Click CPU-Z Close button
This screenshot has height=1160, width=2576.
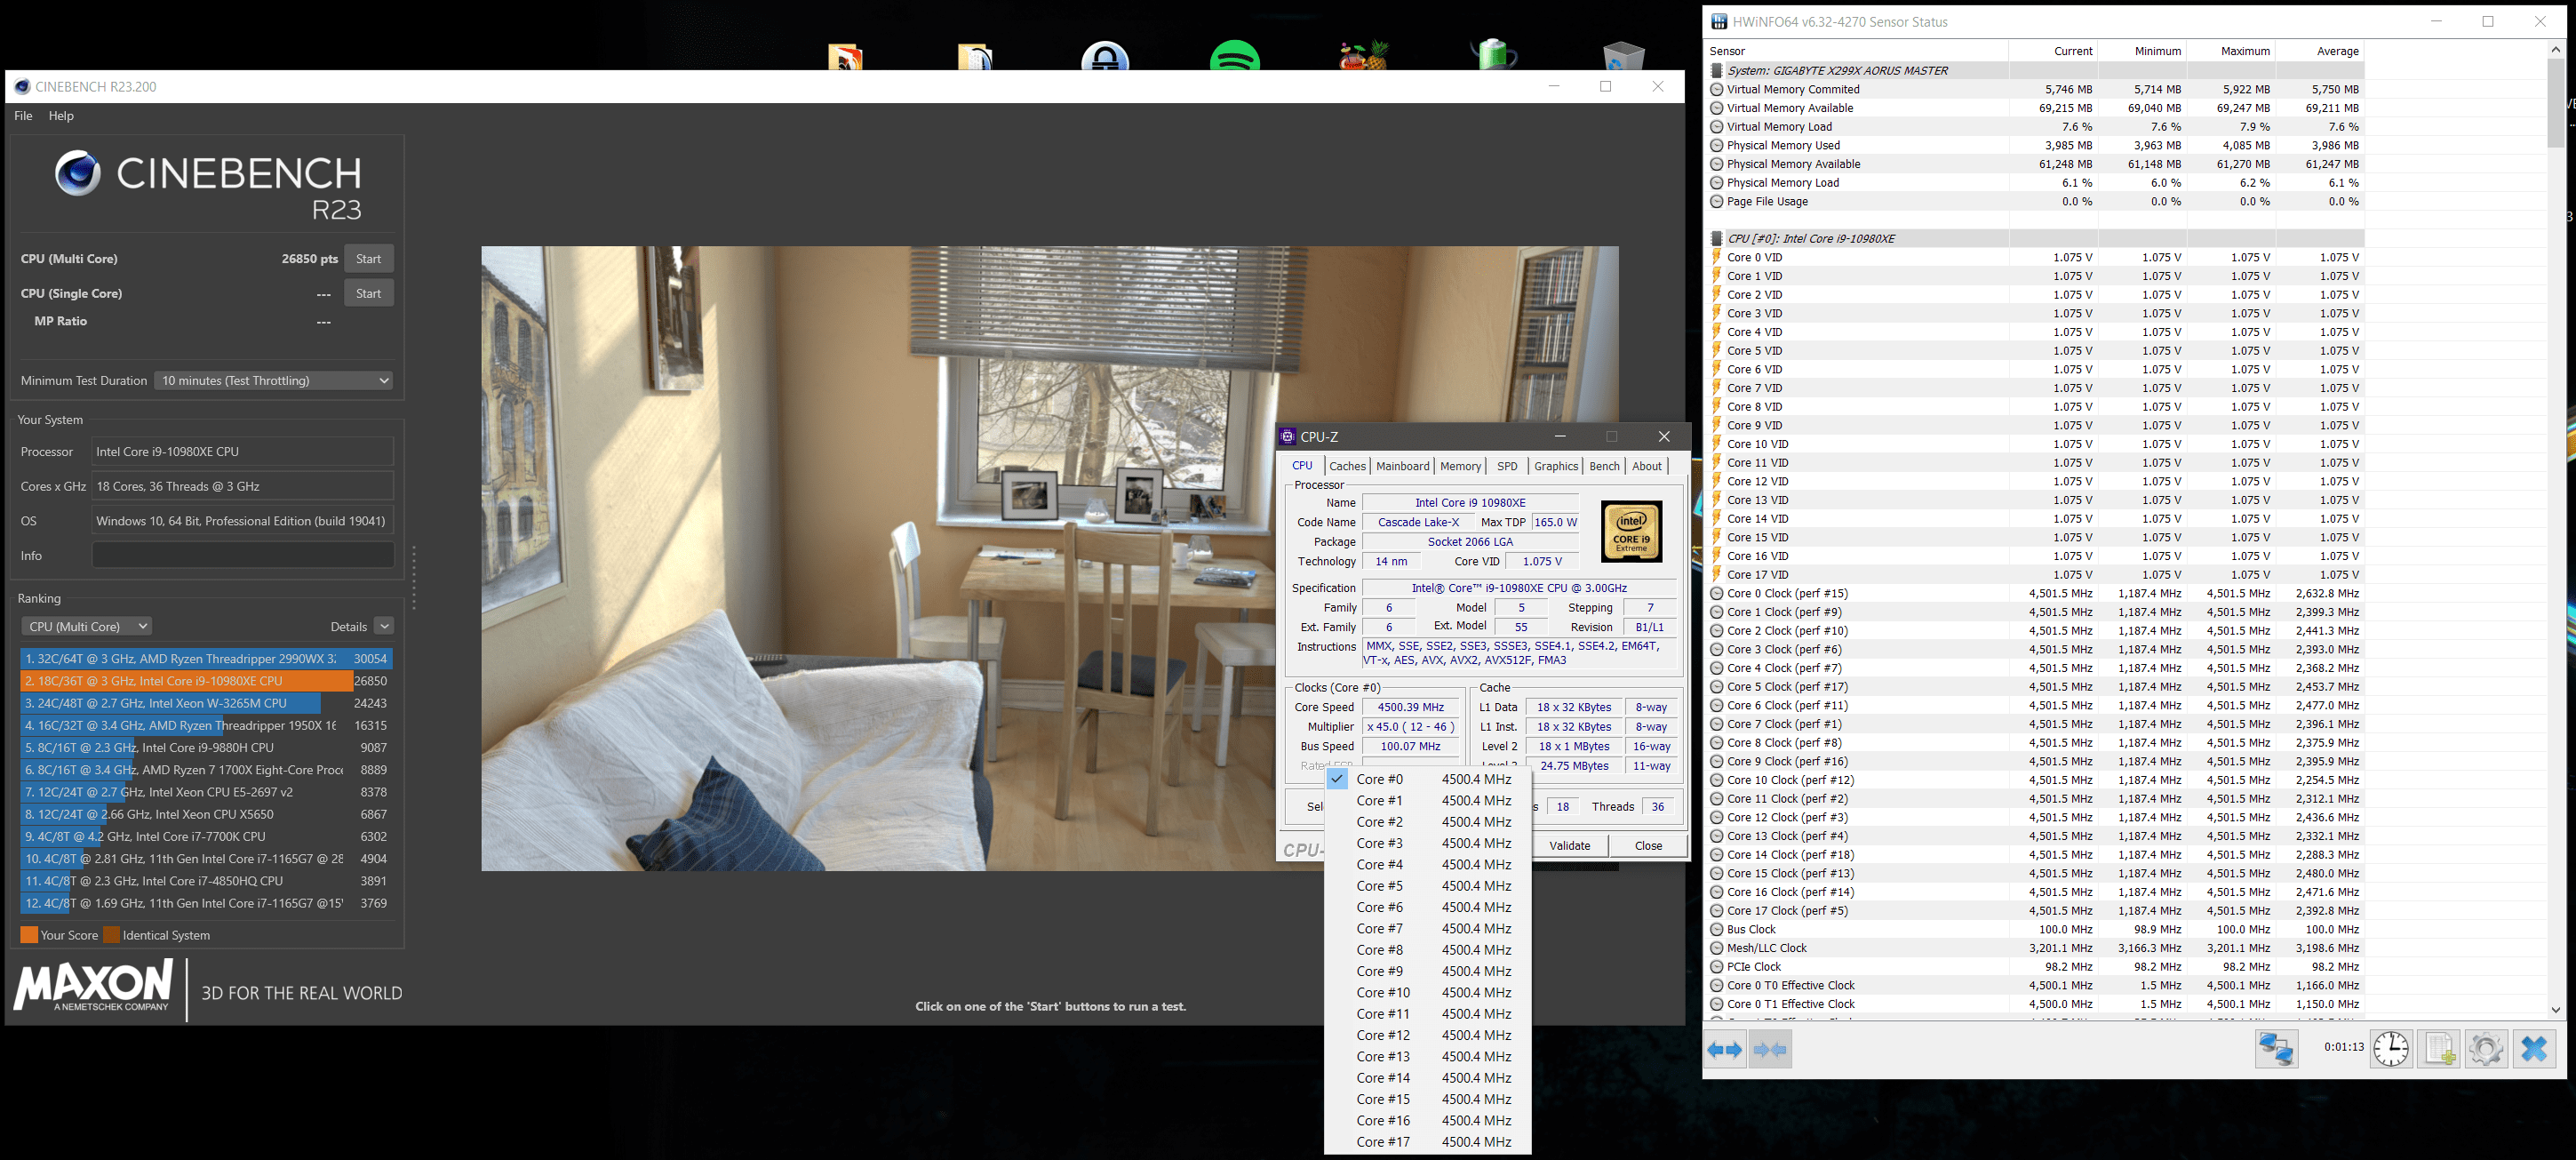pyautogui.click(x=1648, y=845)
